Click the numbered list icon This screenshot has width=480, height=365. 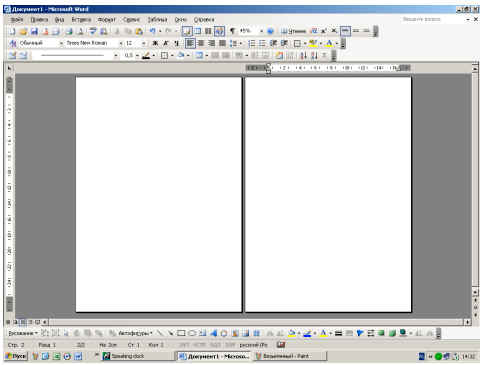tap(252, 43)
